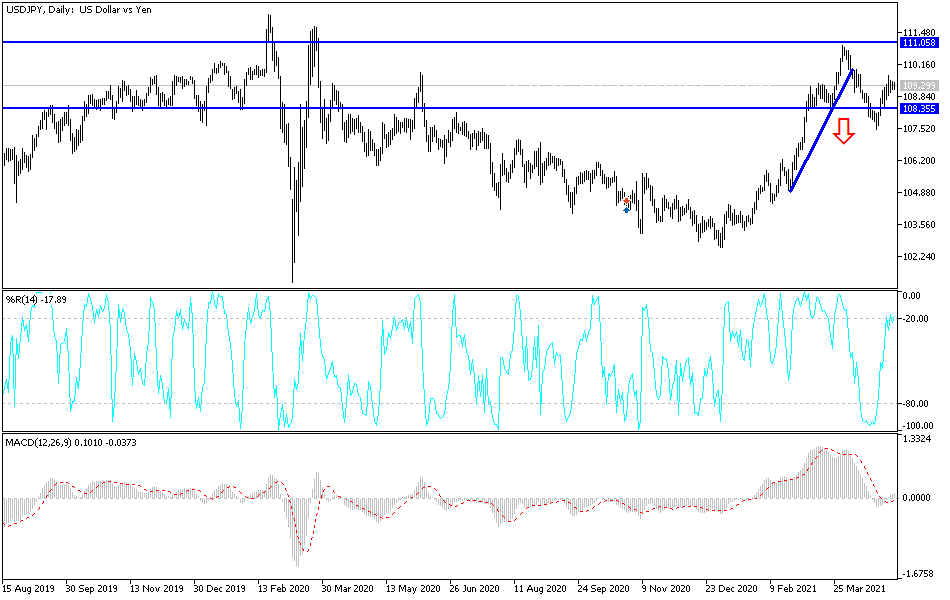
Task: Click the 15 Aug 2019 date label
Action: 30,587
